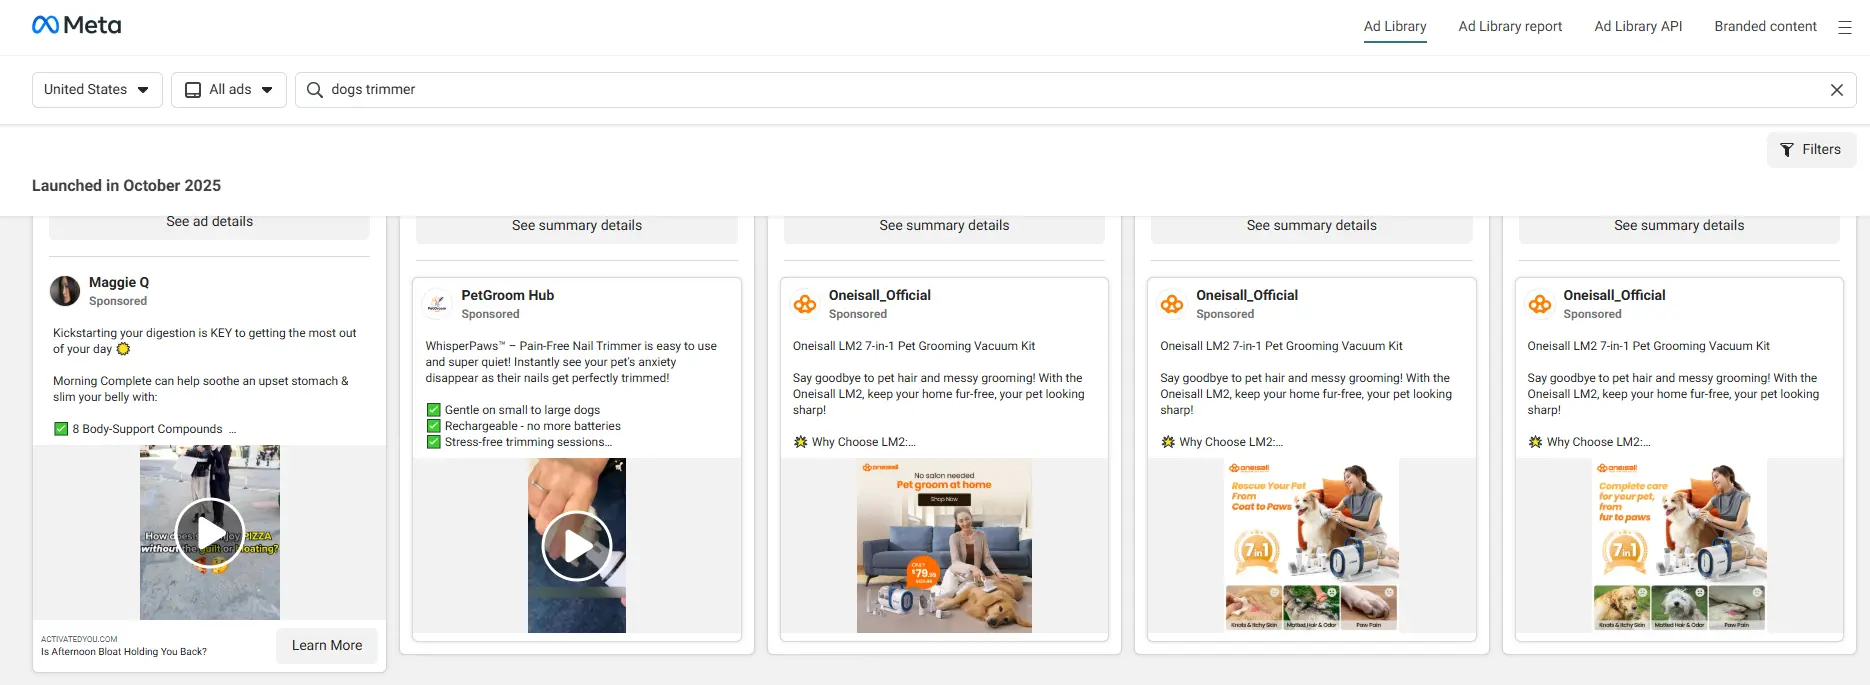Open the PetGroom Hub advertiser link

click(x=507, y=296)
